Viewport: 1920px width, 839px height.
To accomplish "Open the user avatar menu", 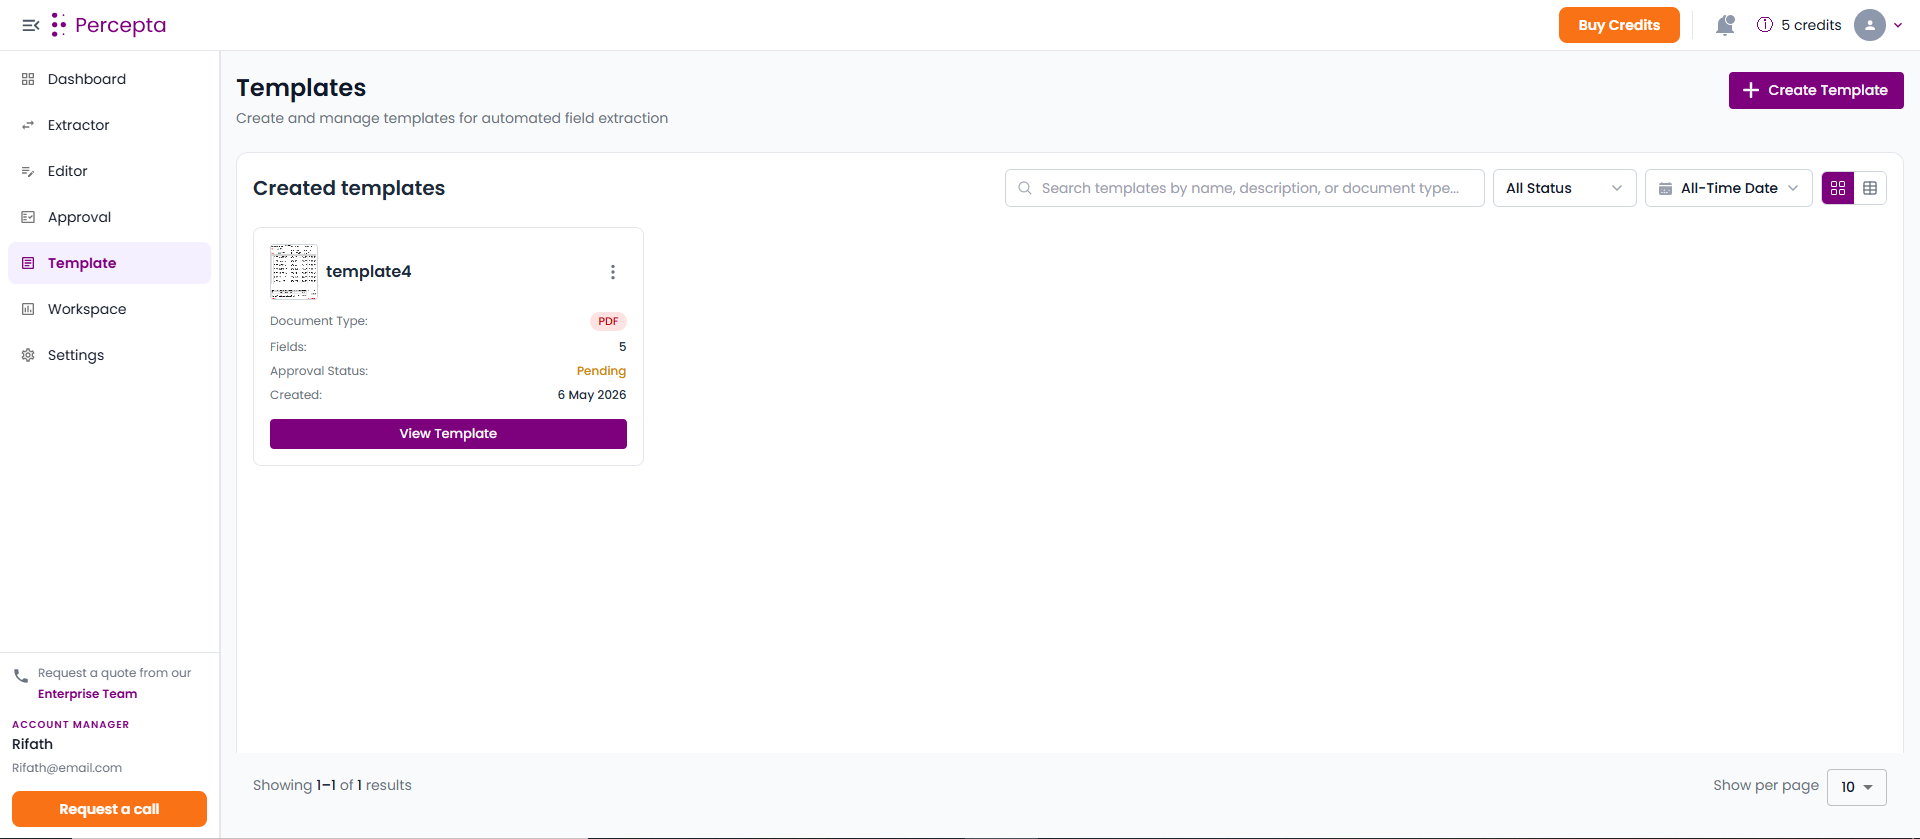I will (x=1870, y=25).
